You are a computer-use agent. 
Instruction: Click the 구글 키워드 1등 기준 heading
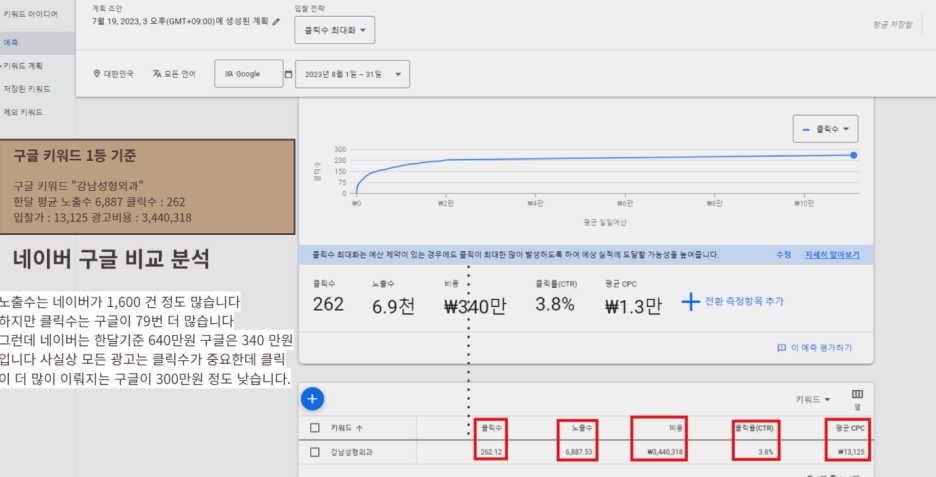[75, 156]
